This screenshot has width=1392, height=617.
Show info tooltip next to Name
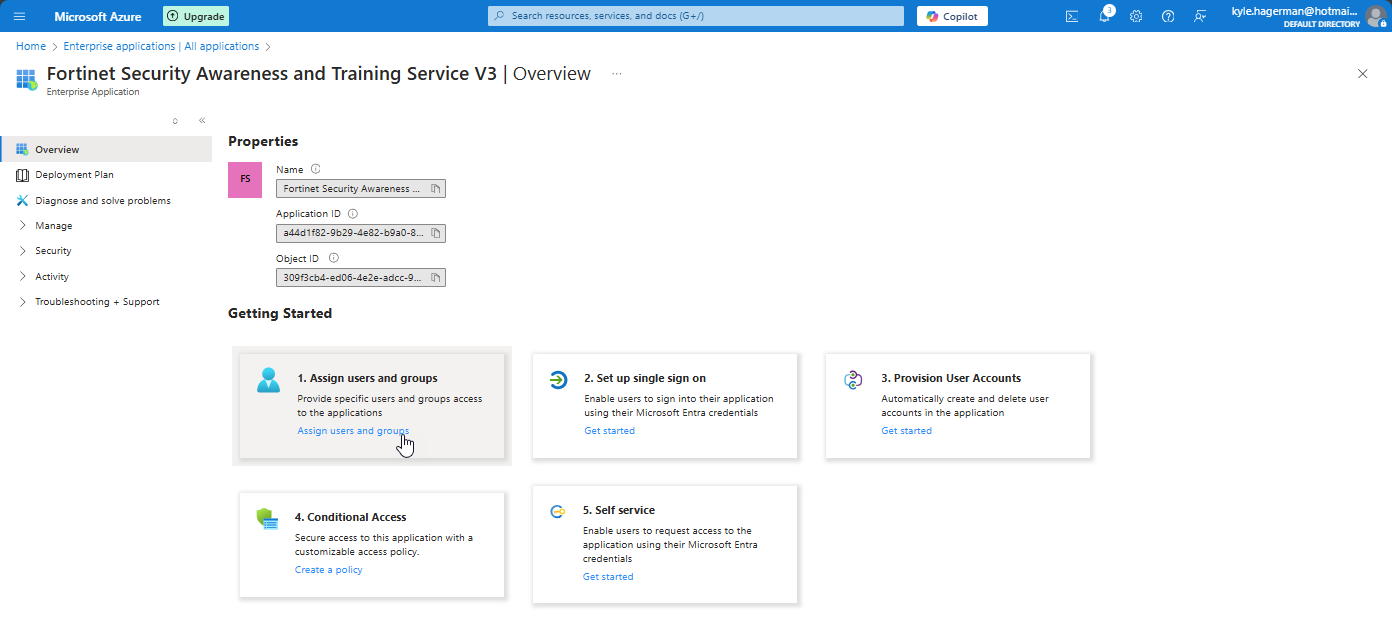point(315,170)
